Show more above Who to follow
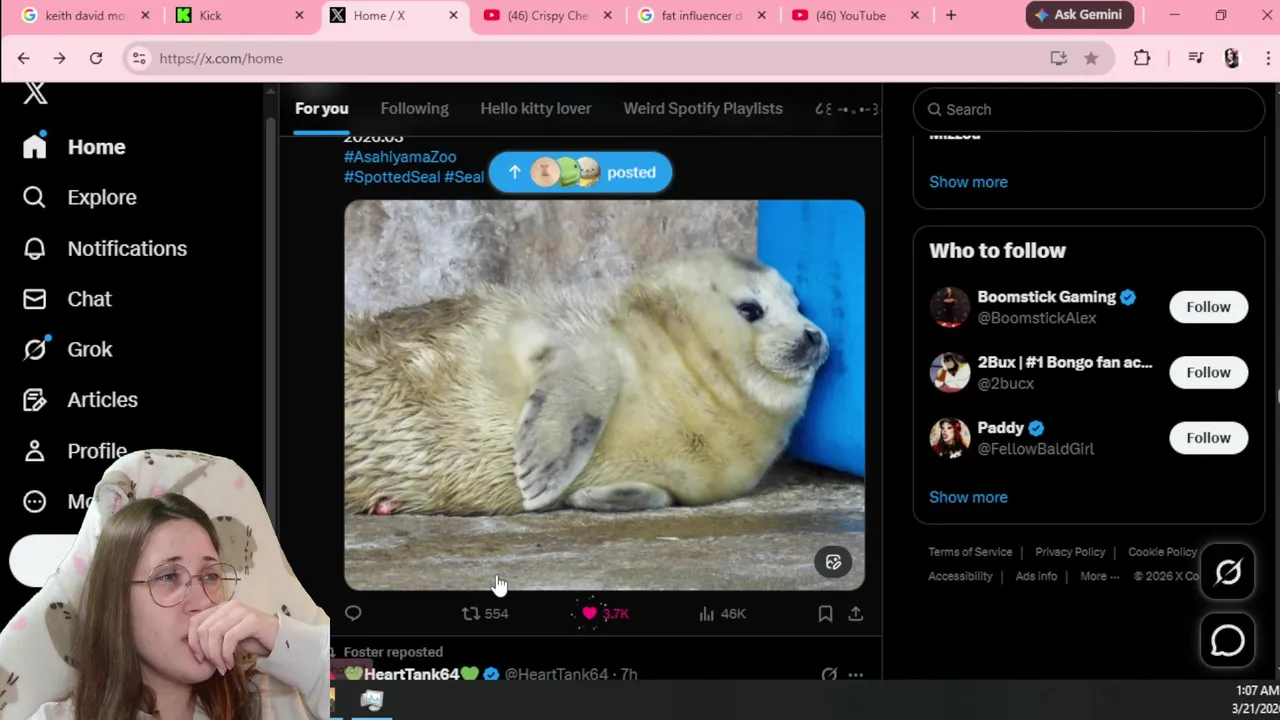The width and height of the screenshot is (1280, 720). point(968,182)
